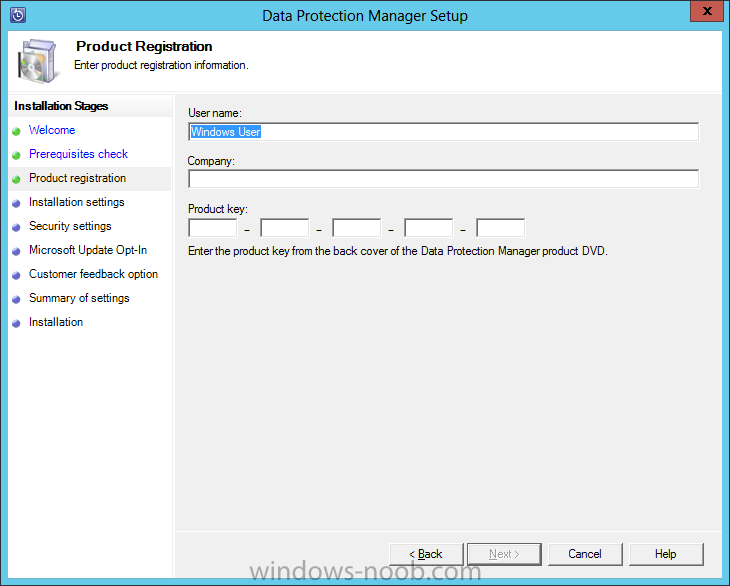
Task: Click the blue bullet beside Security settings
Action: [16, 227]
